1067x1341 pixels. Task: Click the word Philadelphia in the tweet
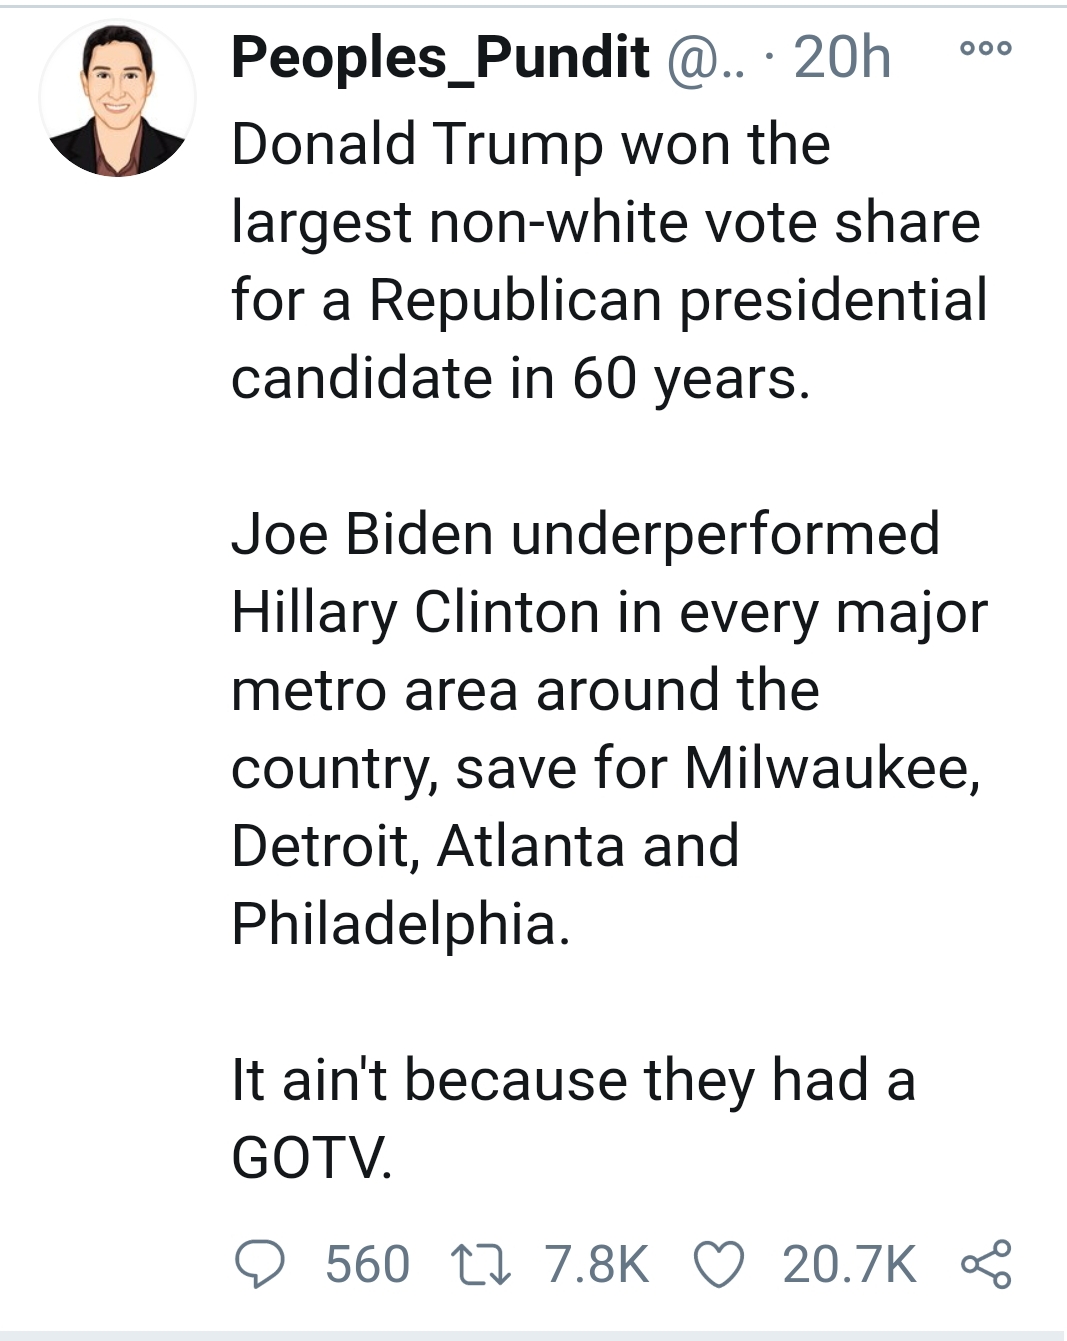(x=400, y=924)
